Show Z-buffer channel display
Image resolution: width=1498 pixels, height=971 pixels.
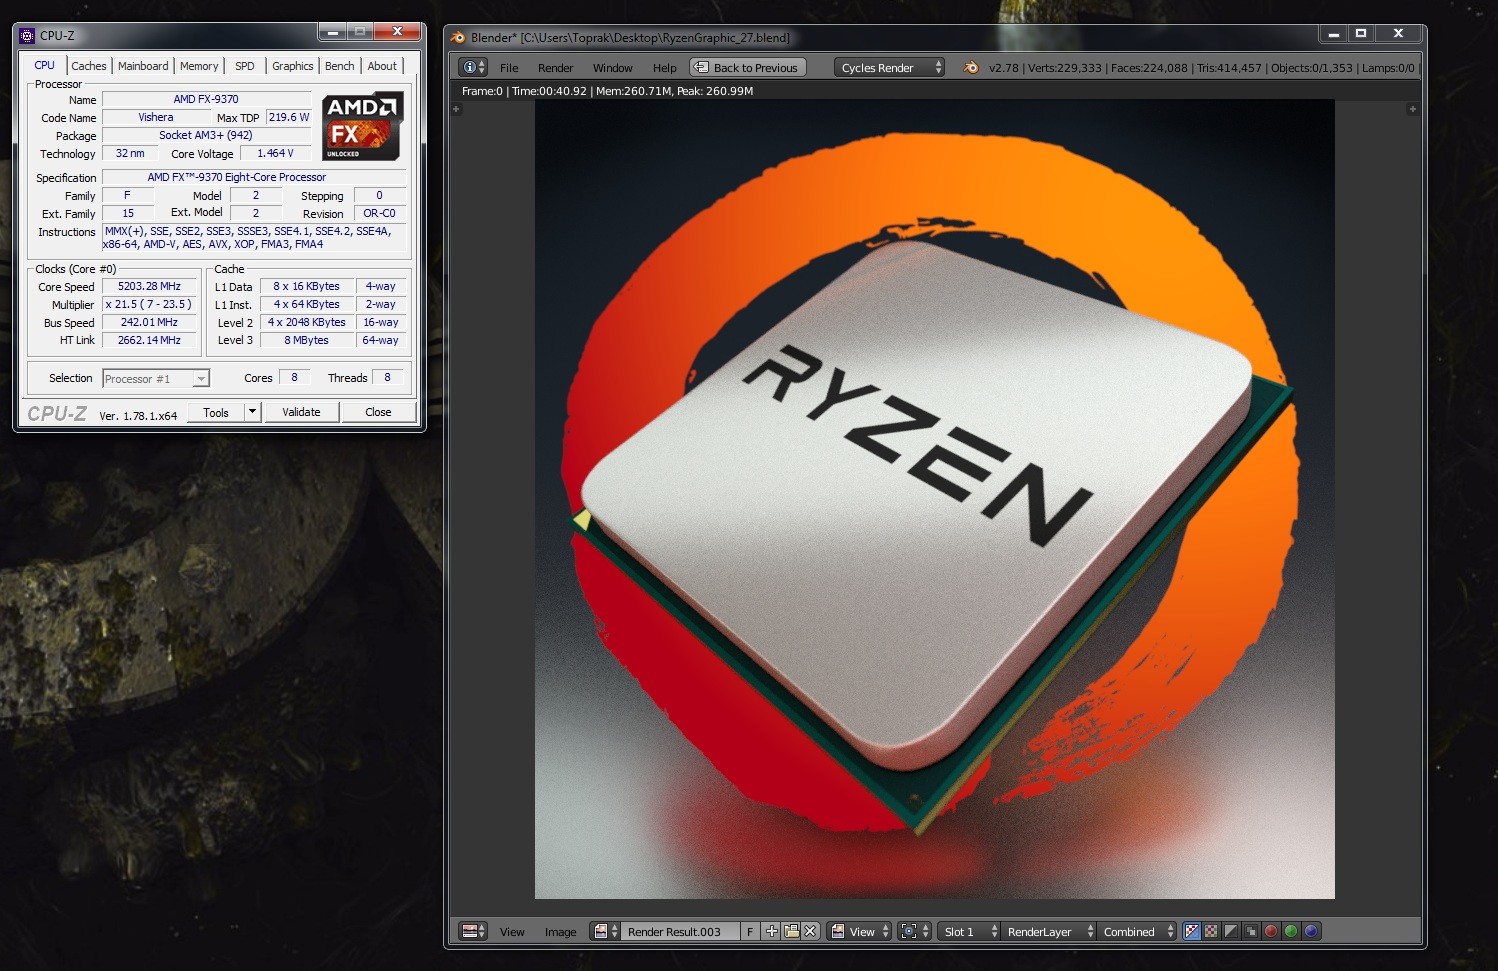[x=1251, y=931]
